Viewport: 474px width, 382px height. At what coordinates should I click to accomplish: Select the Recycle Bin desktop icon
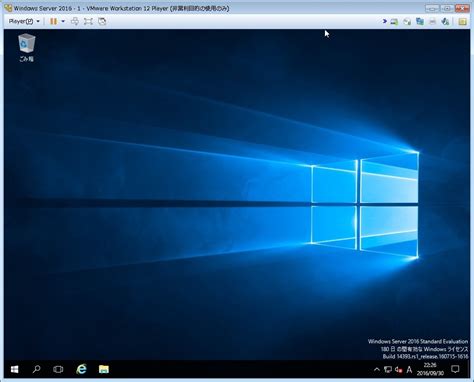click(26, 48)
